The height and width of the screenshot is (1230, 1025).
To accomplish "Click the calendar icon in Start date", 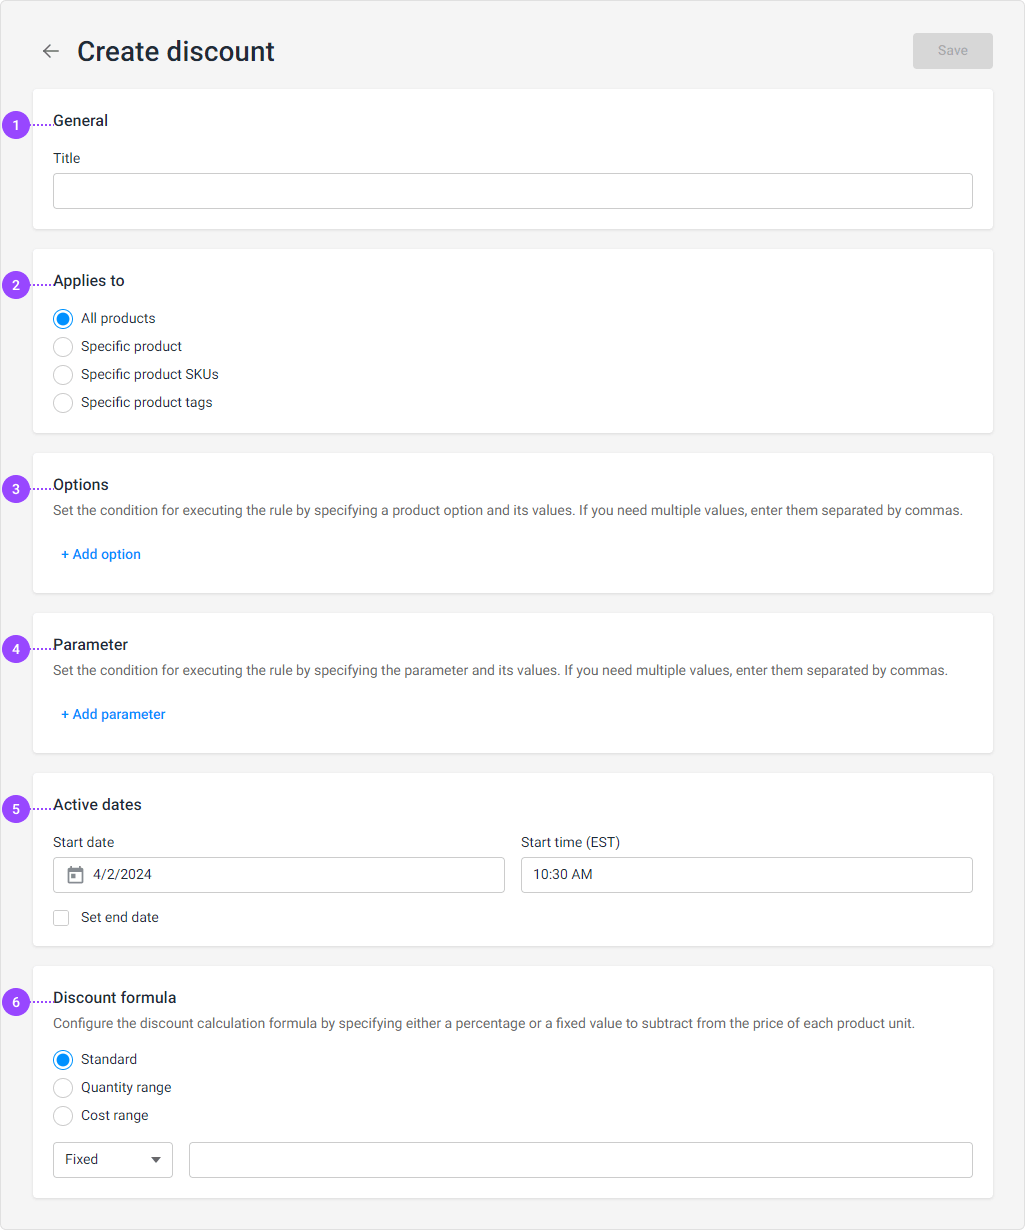I will [x=75, y=875].
